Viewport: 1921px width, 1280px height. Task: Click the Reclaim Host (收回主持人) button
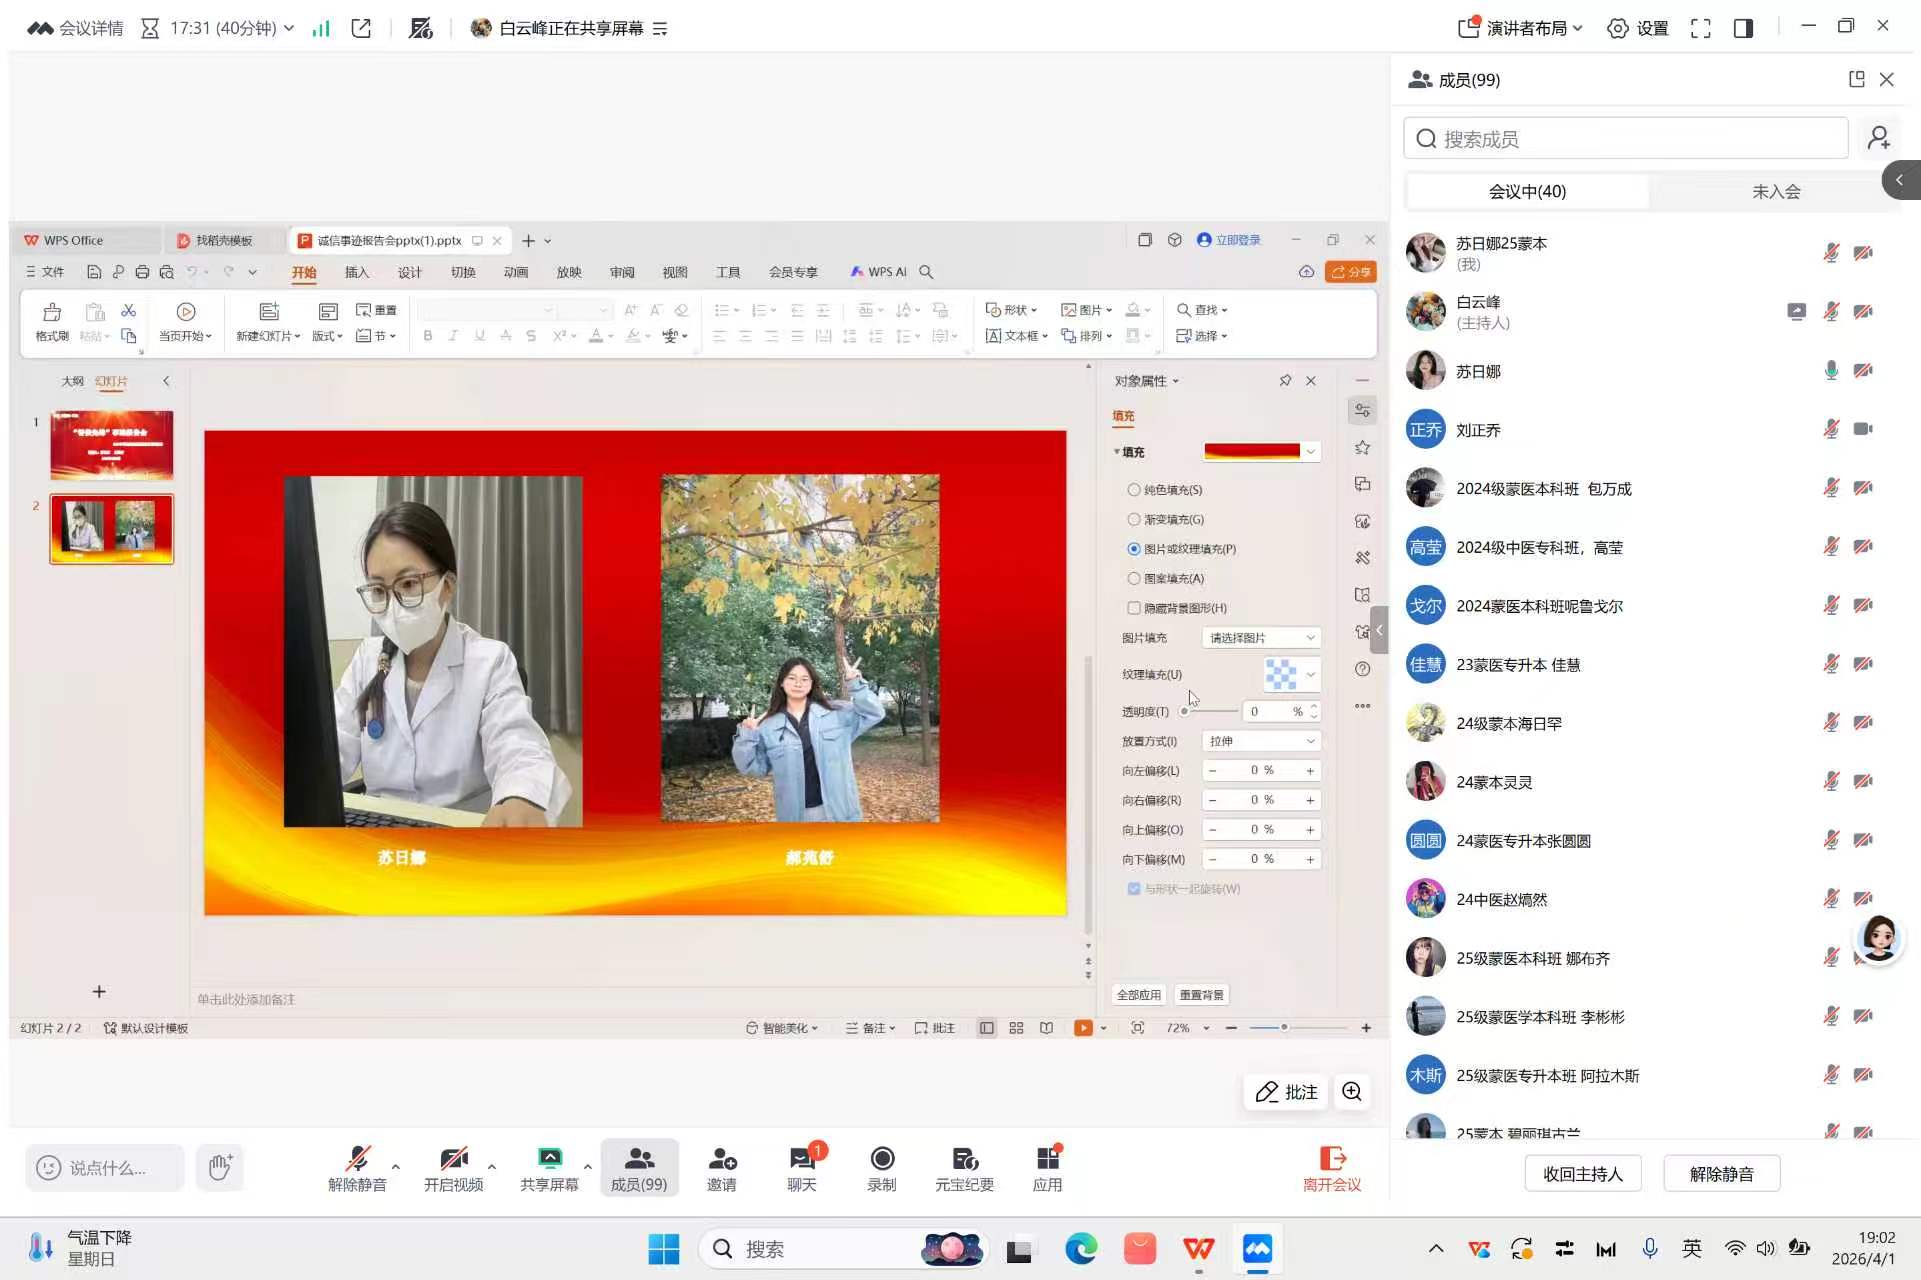[1582, 1174]
